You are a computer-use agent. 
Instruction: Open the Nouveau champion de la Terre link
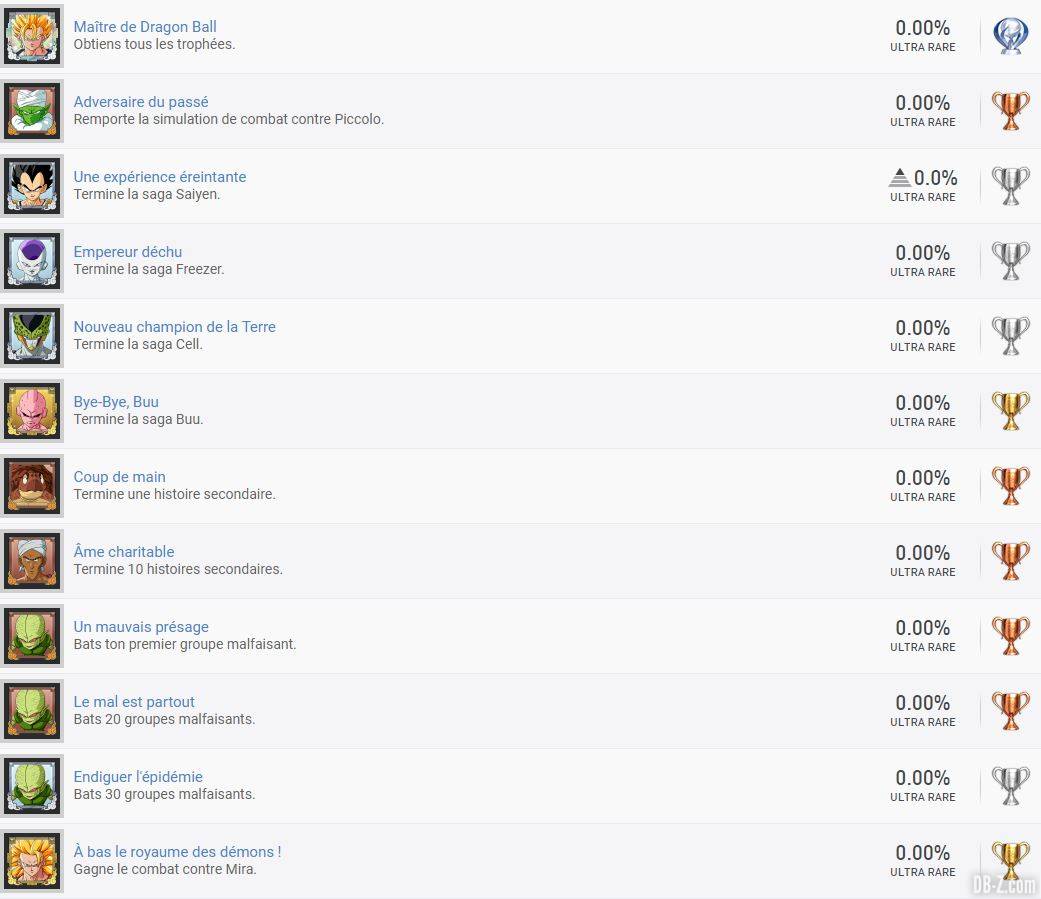pos(174,327)
